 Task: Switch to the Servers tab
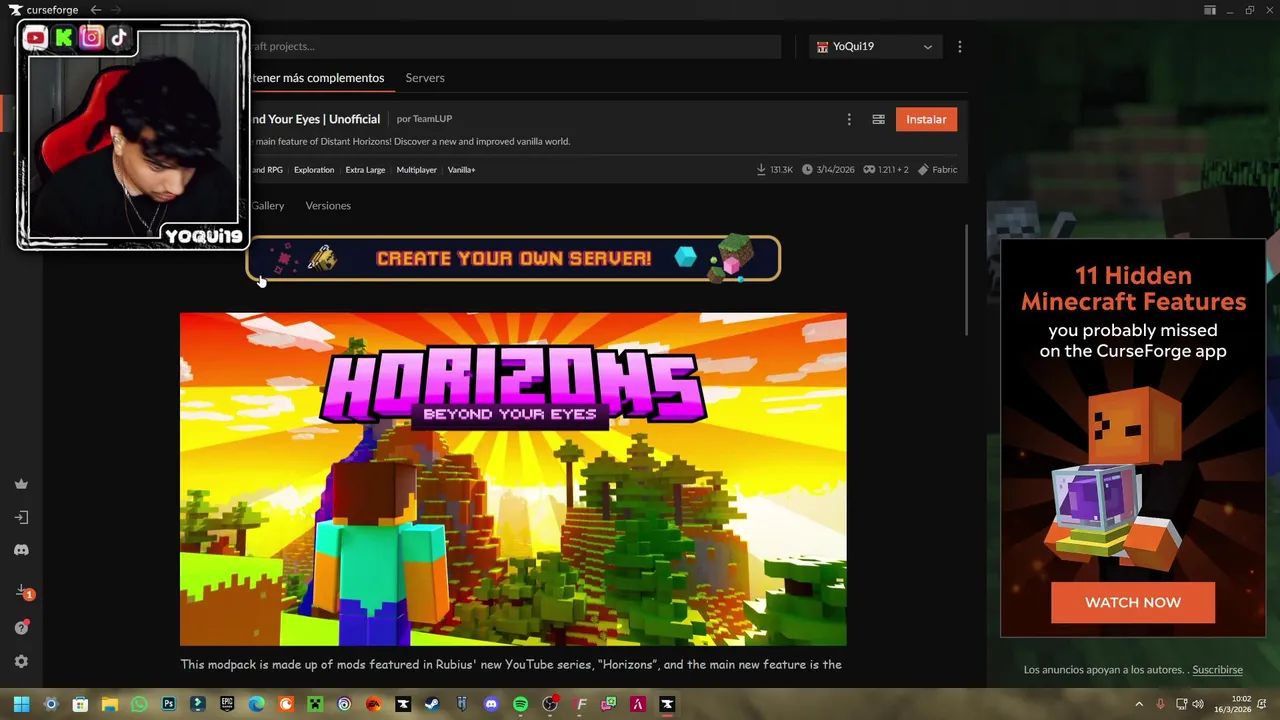425,78
